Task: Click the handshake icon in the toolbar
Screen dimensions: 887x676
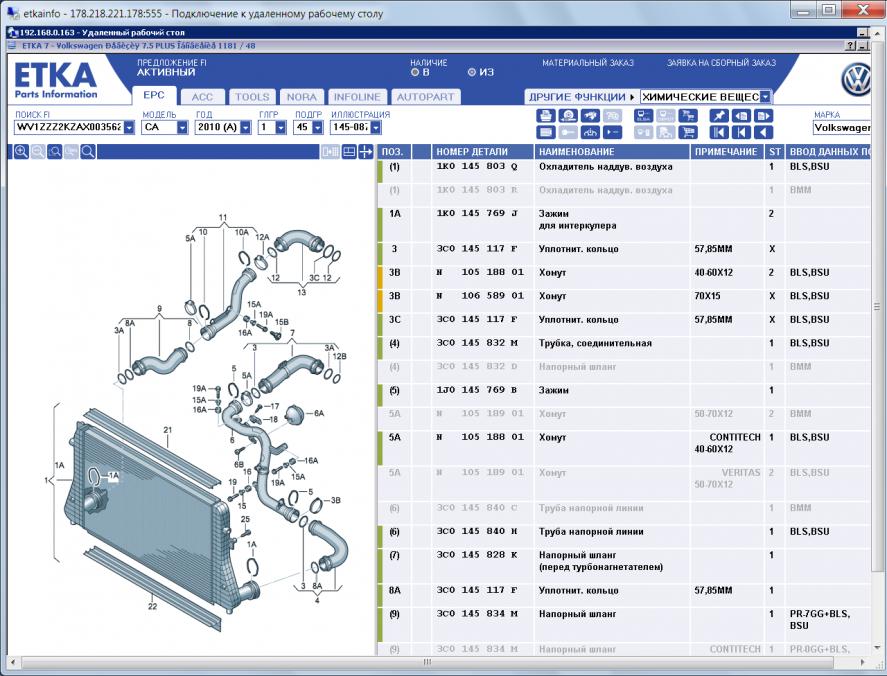Action: click(590, 116)
